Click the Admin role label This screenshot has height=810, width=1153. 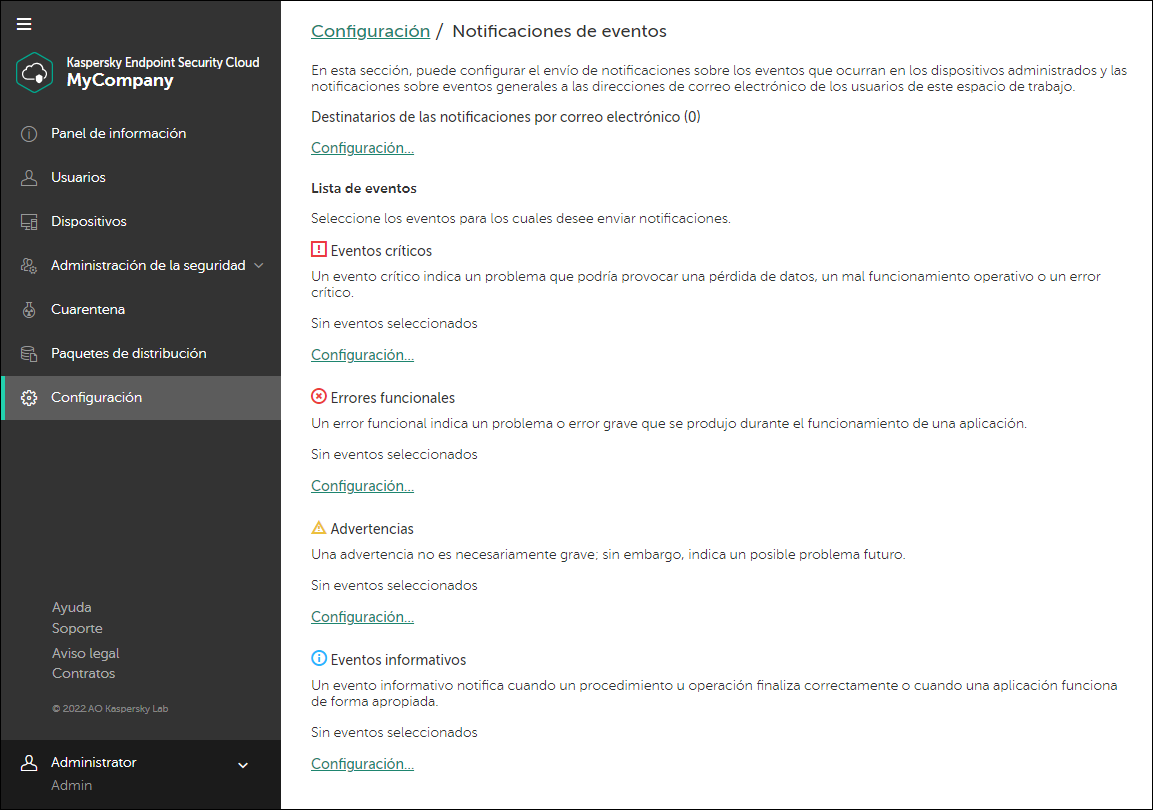[71, 786]
